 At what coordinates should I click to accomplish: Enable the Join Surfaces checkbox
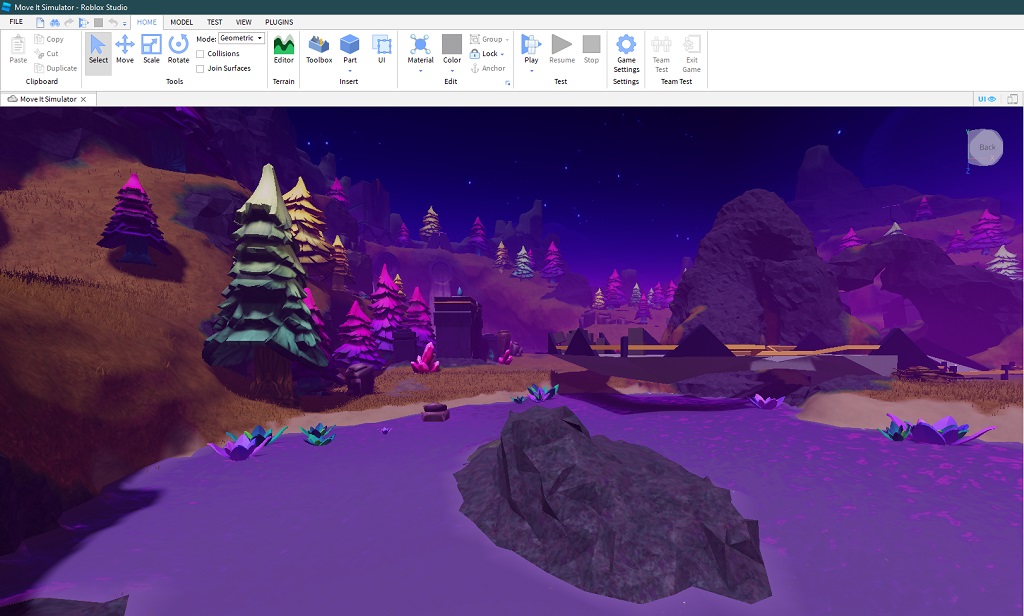point(200,69)
